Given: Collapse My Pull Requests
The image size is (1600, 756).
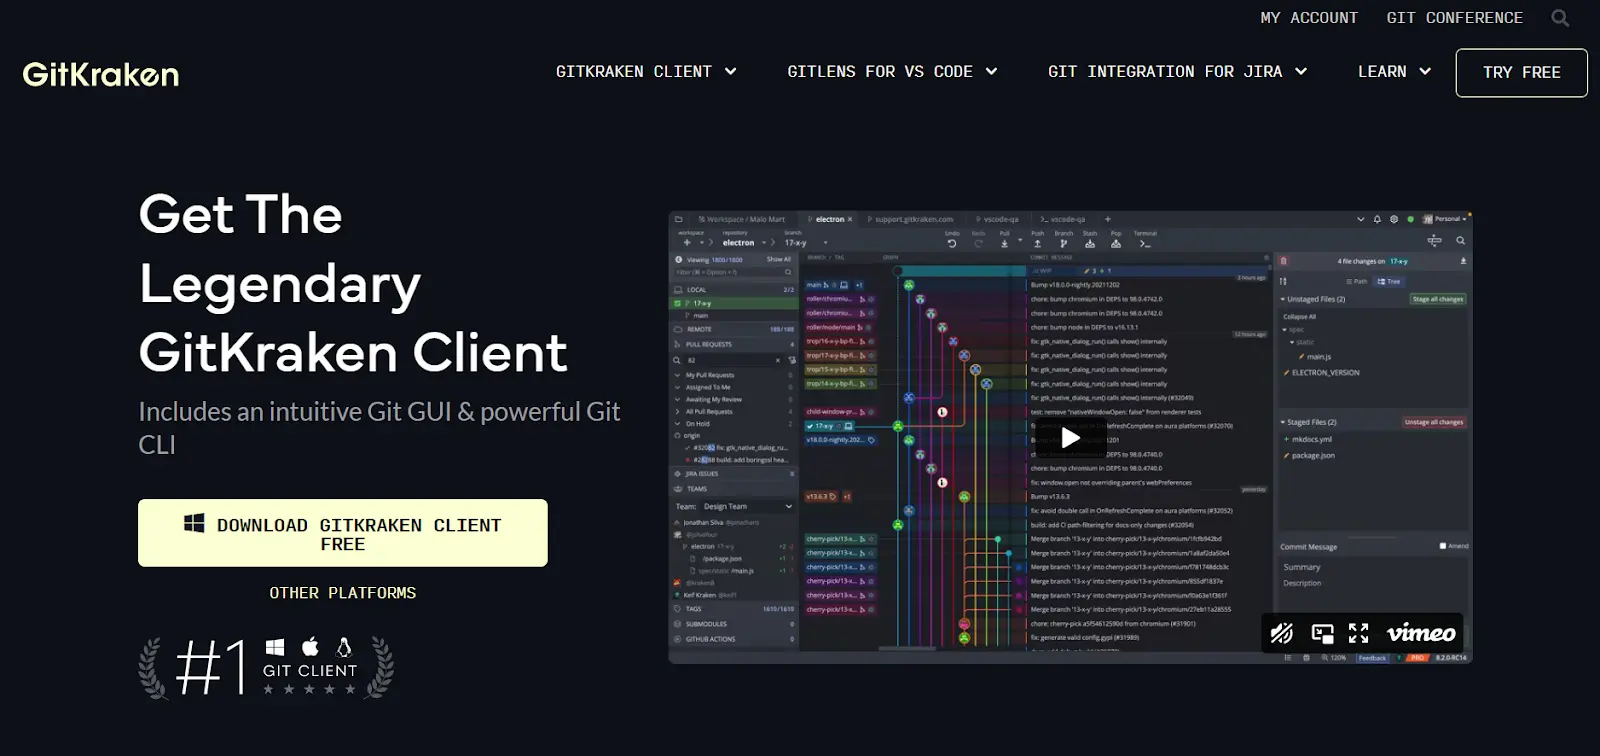Looking at the screenshot, I should coord(677,375).
